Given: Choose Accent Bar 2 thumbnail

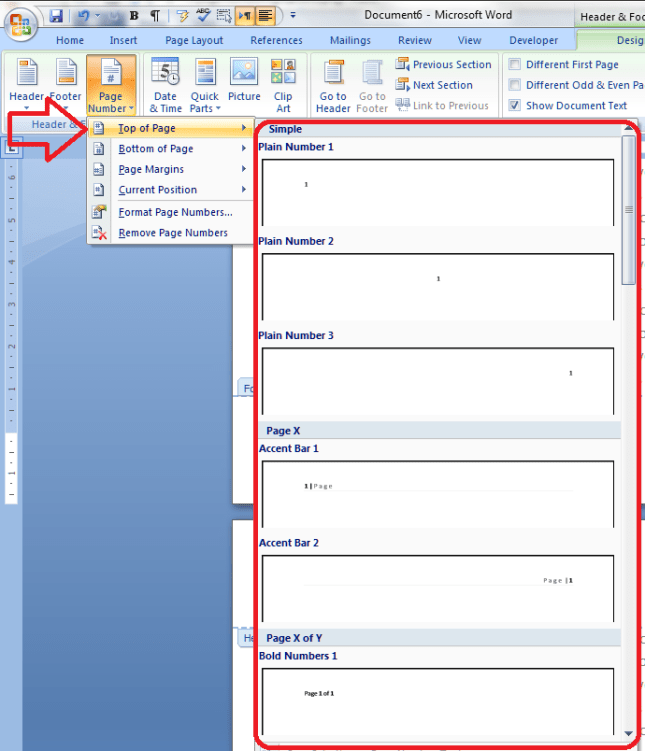Looking at the screenshot, I should click(x=438, y=589).
